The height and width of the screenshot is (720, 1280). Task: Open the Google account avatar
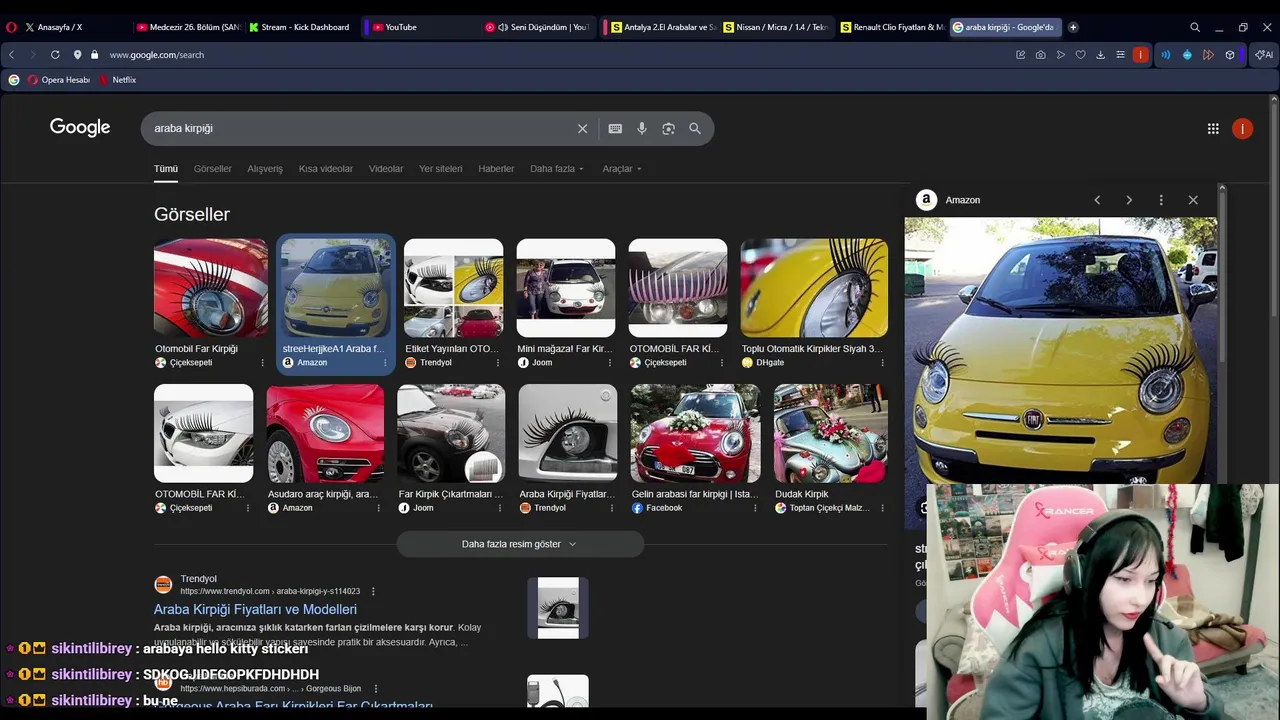coord(1242,128)
